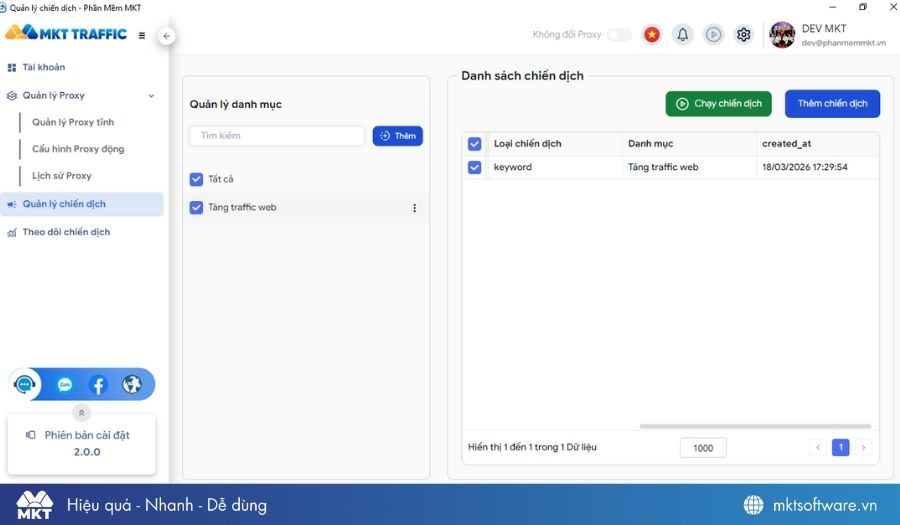Go to next page arrow
Viewport: 900px width, 525px height.
(863, 448)
